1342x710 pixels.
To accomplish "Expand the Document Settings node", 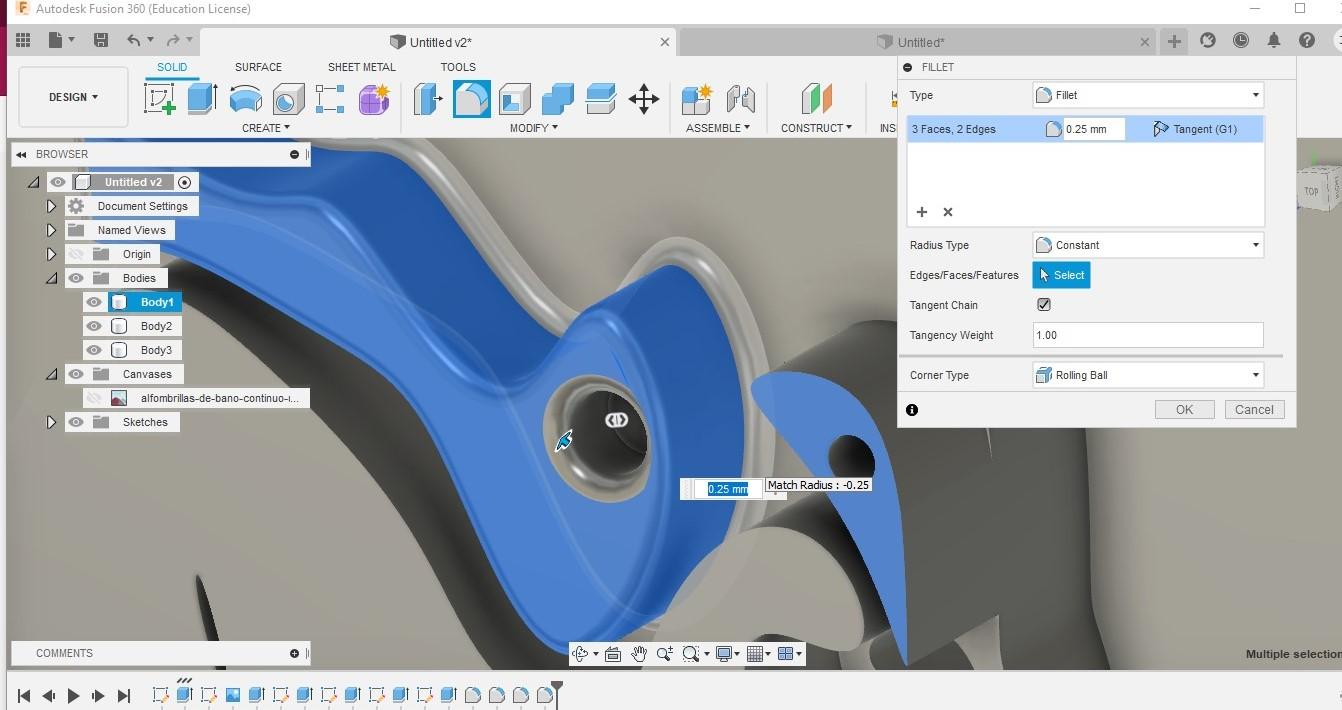I will click(x=51, y=206).
